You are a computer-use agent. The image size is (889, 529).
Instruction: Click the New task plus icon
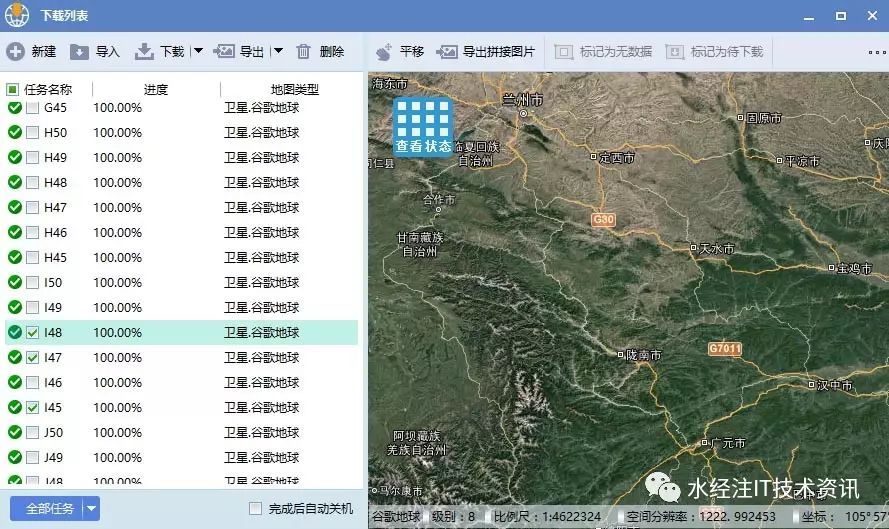[15, 52]
